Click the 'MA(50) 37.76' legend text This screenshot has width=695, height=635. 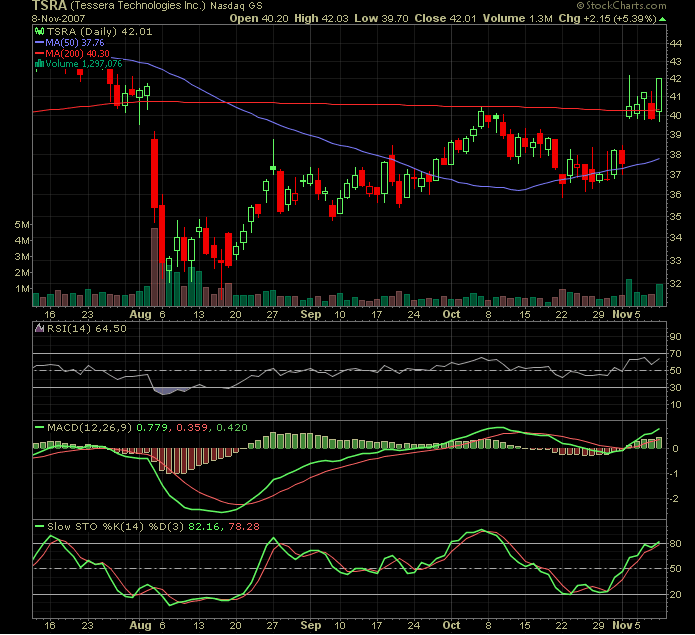click(74, 43)
